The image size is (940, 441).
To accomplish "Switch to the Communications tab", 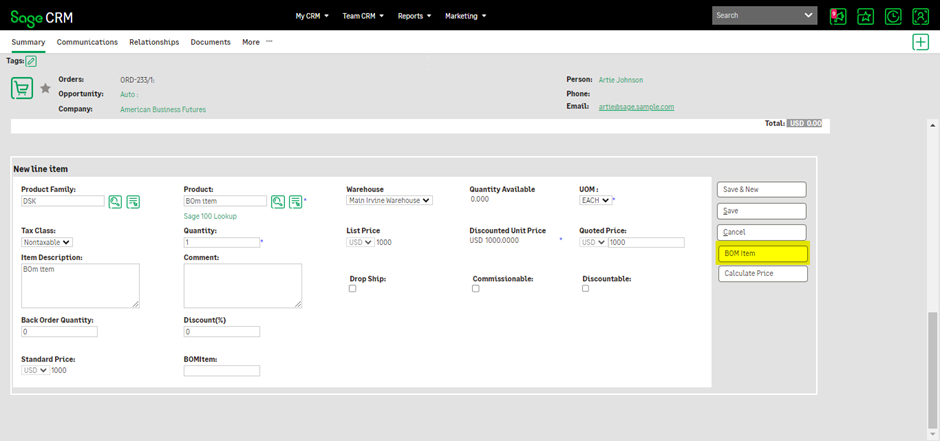I will point(87,42).
